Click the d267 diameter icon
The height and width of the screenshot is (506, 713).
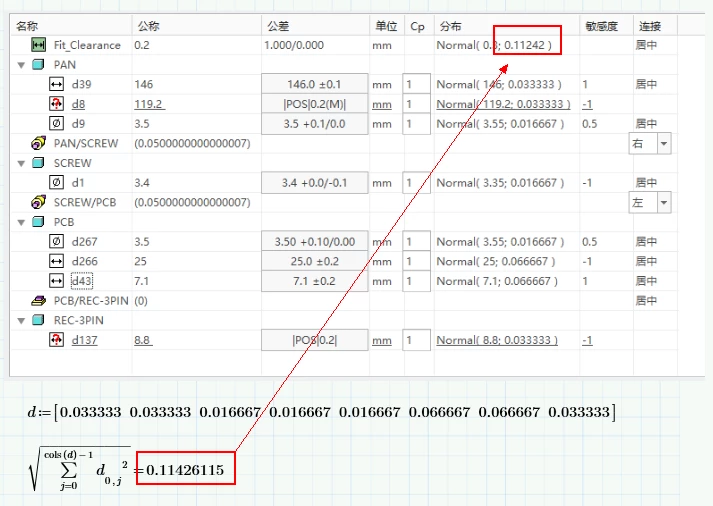pos(56,241)
